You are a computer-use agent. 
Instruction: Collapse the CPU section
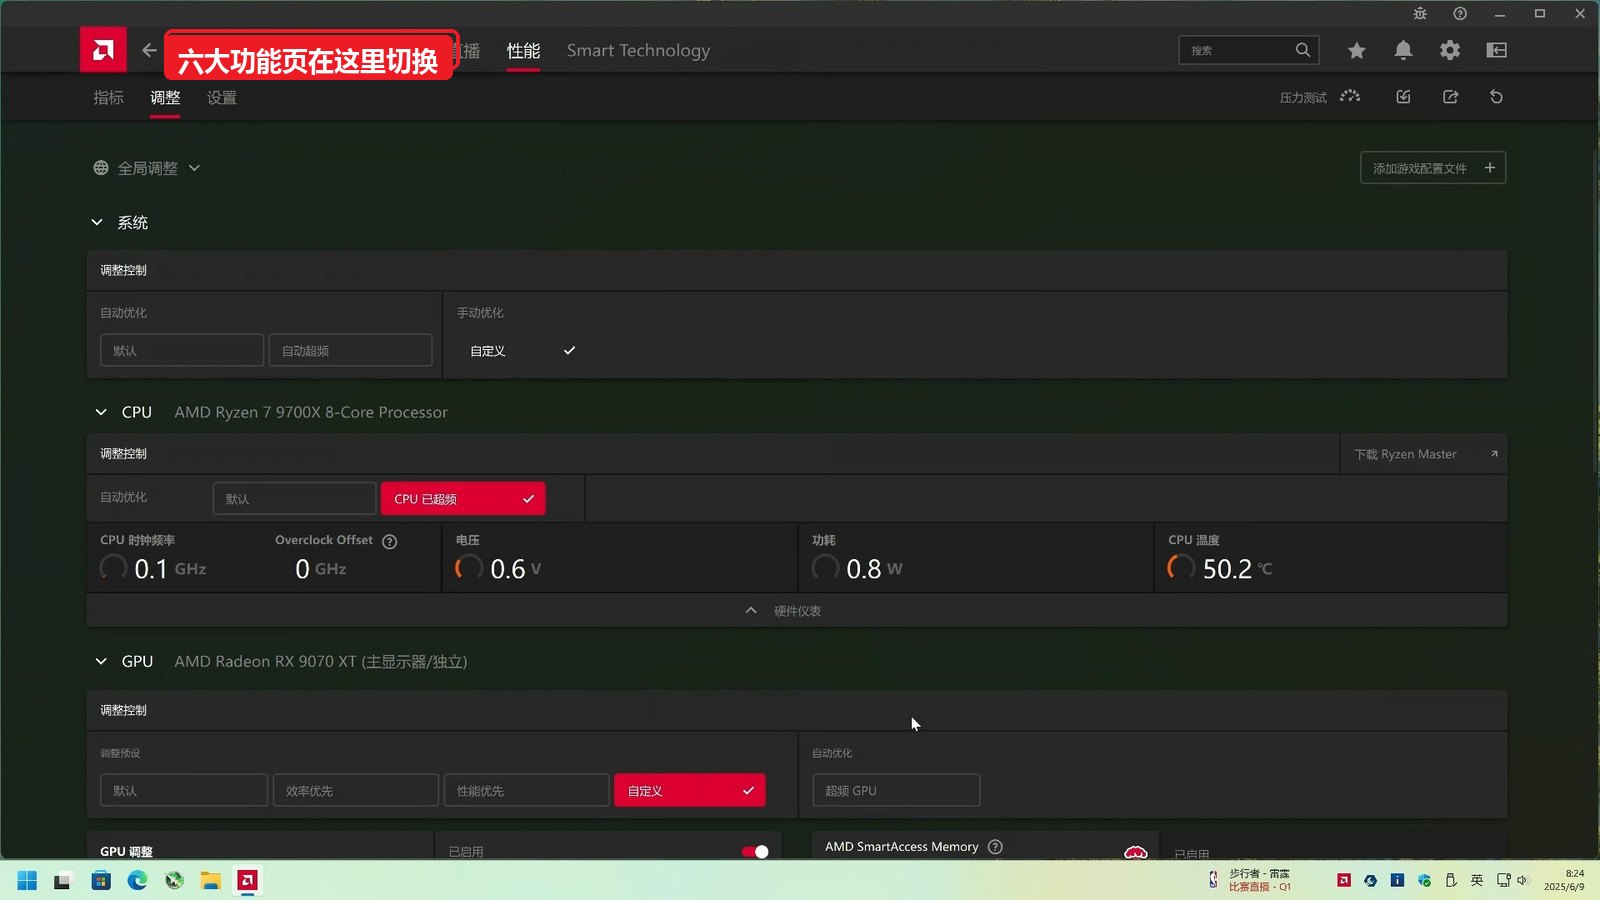pos(100,412)
